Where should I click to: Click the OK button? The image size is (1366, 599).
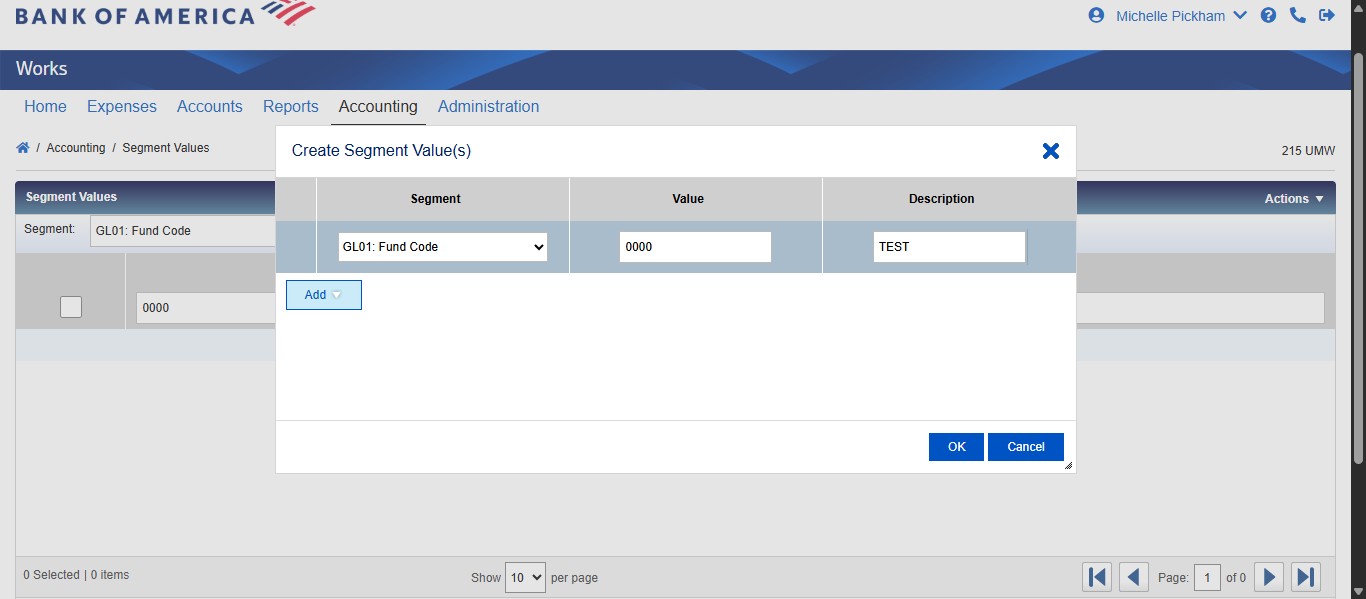tap(955, 446)
